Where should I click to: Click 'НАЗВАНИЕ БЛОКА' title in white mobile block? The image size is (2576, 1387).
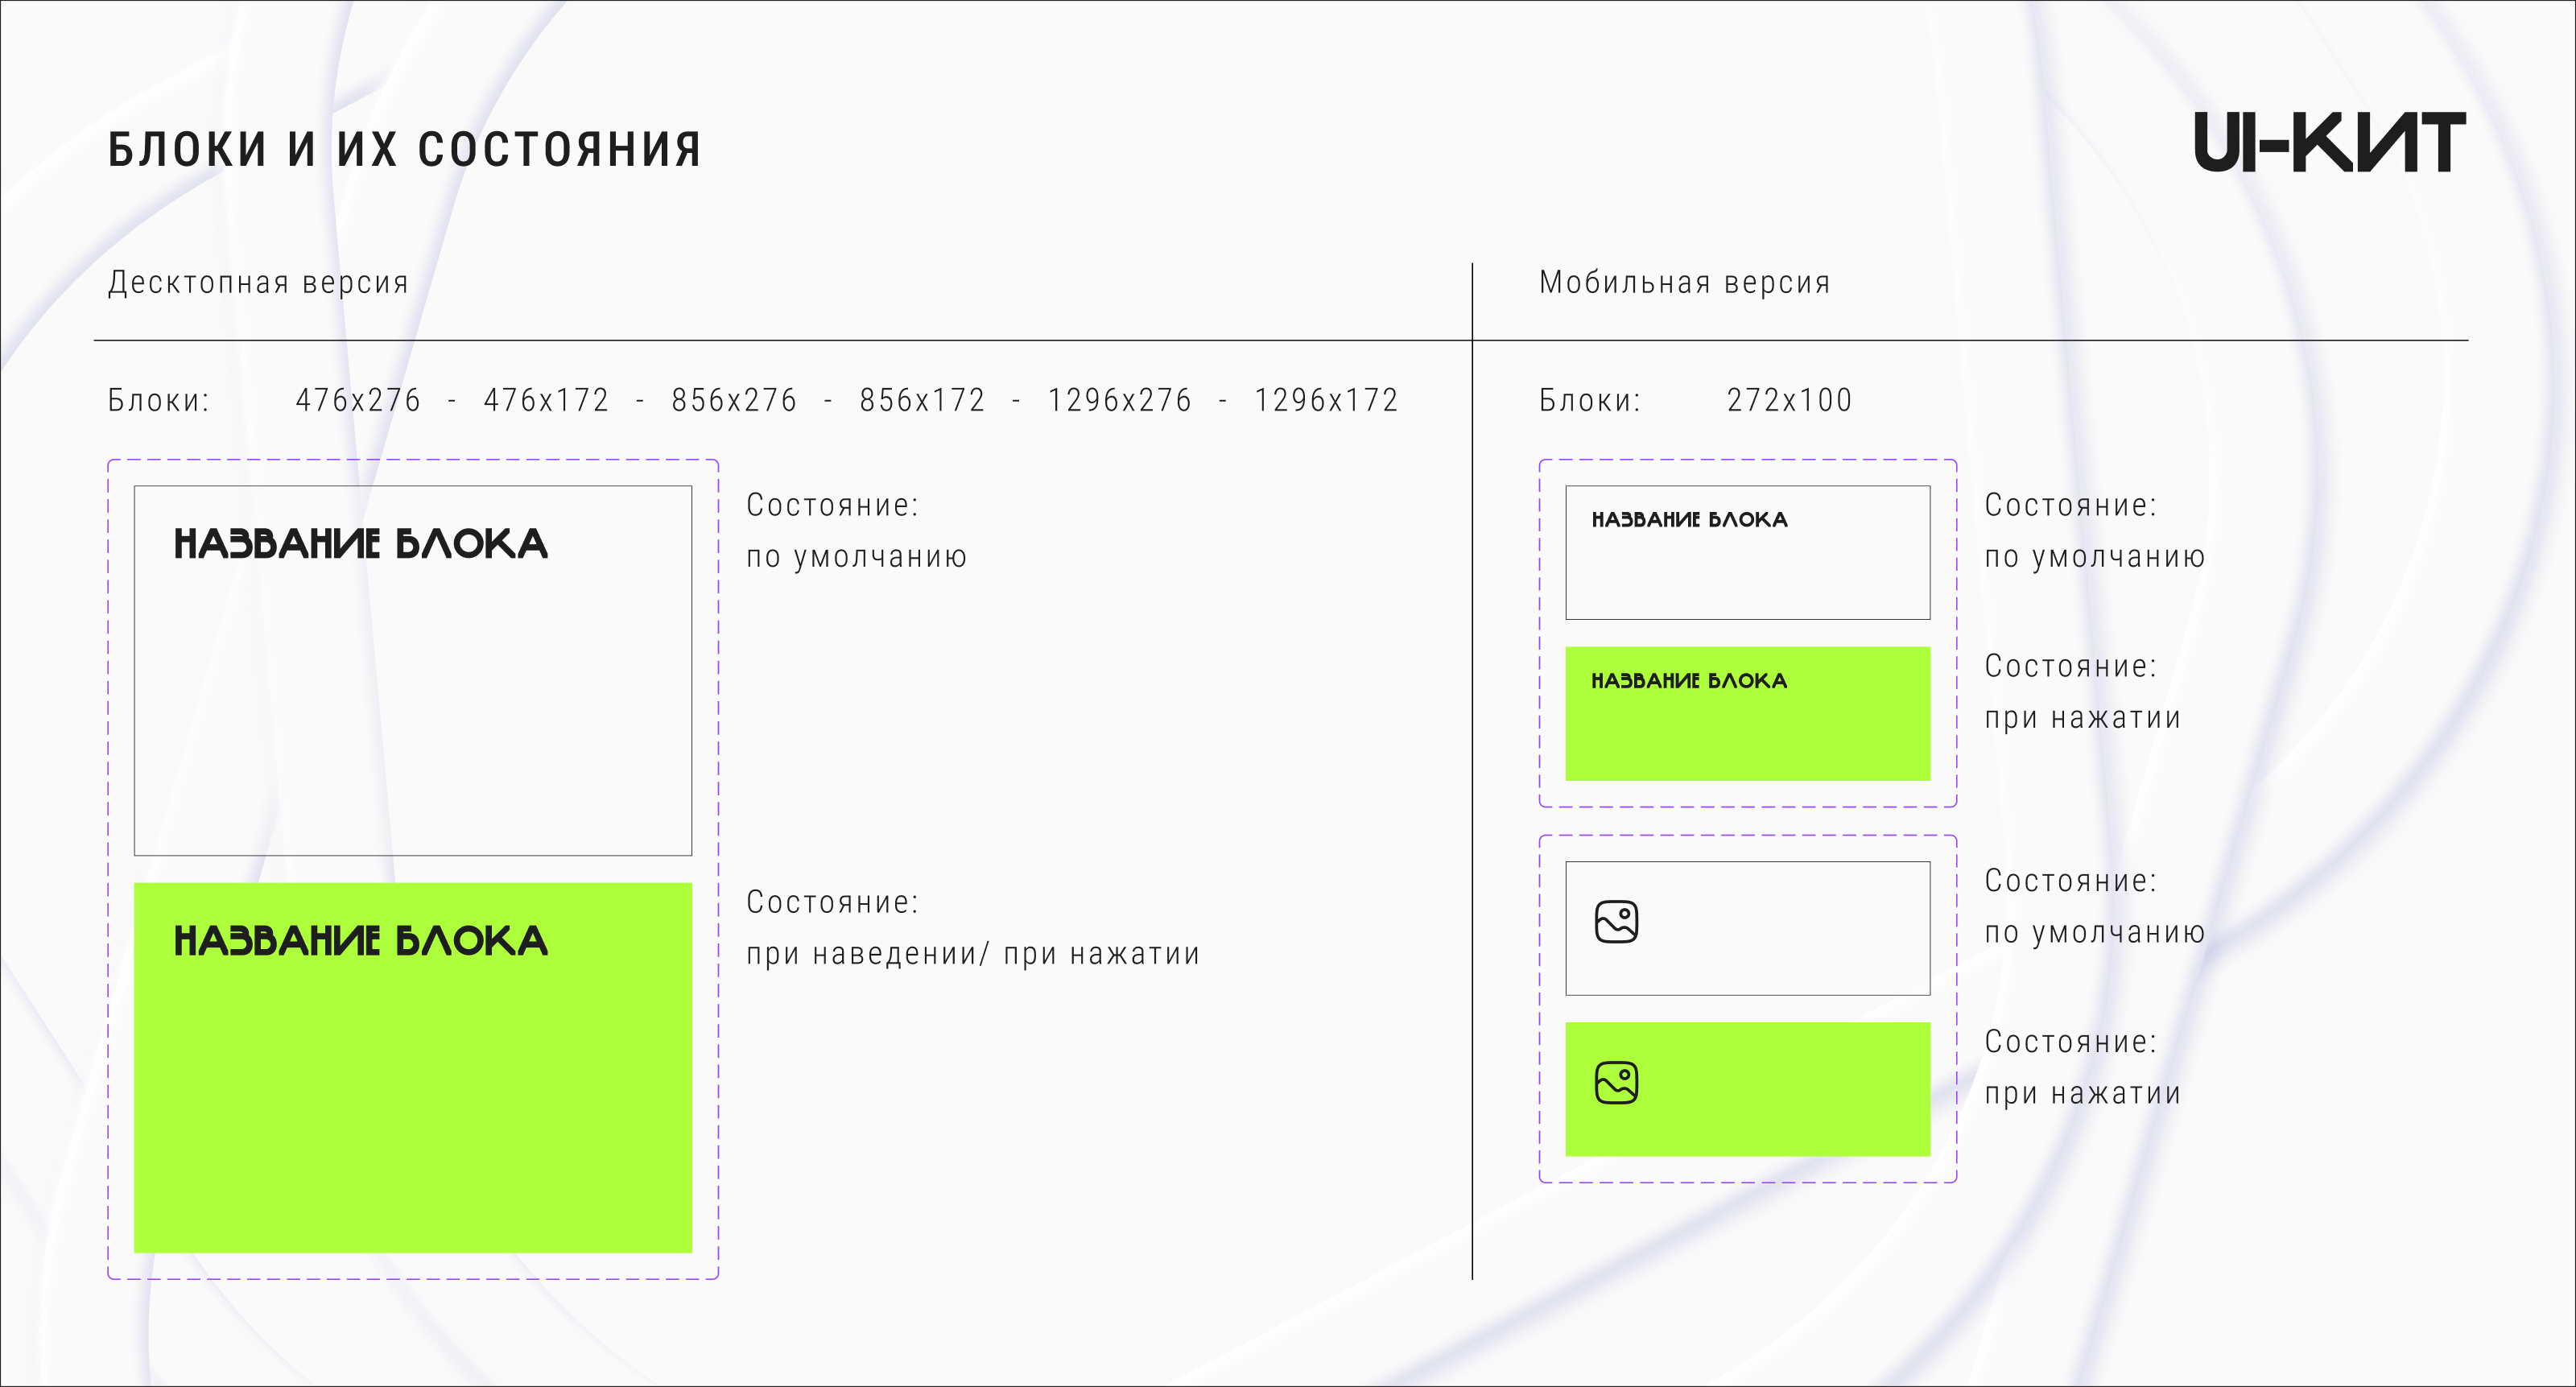coord(1689,520)
